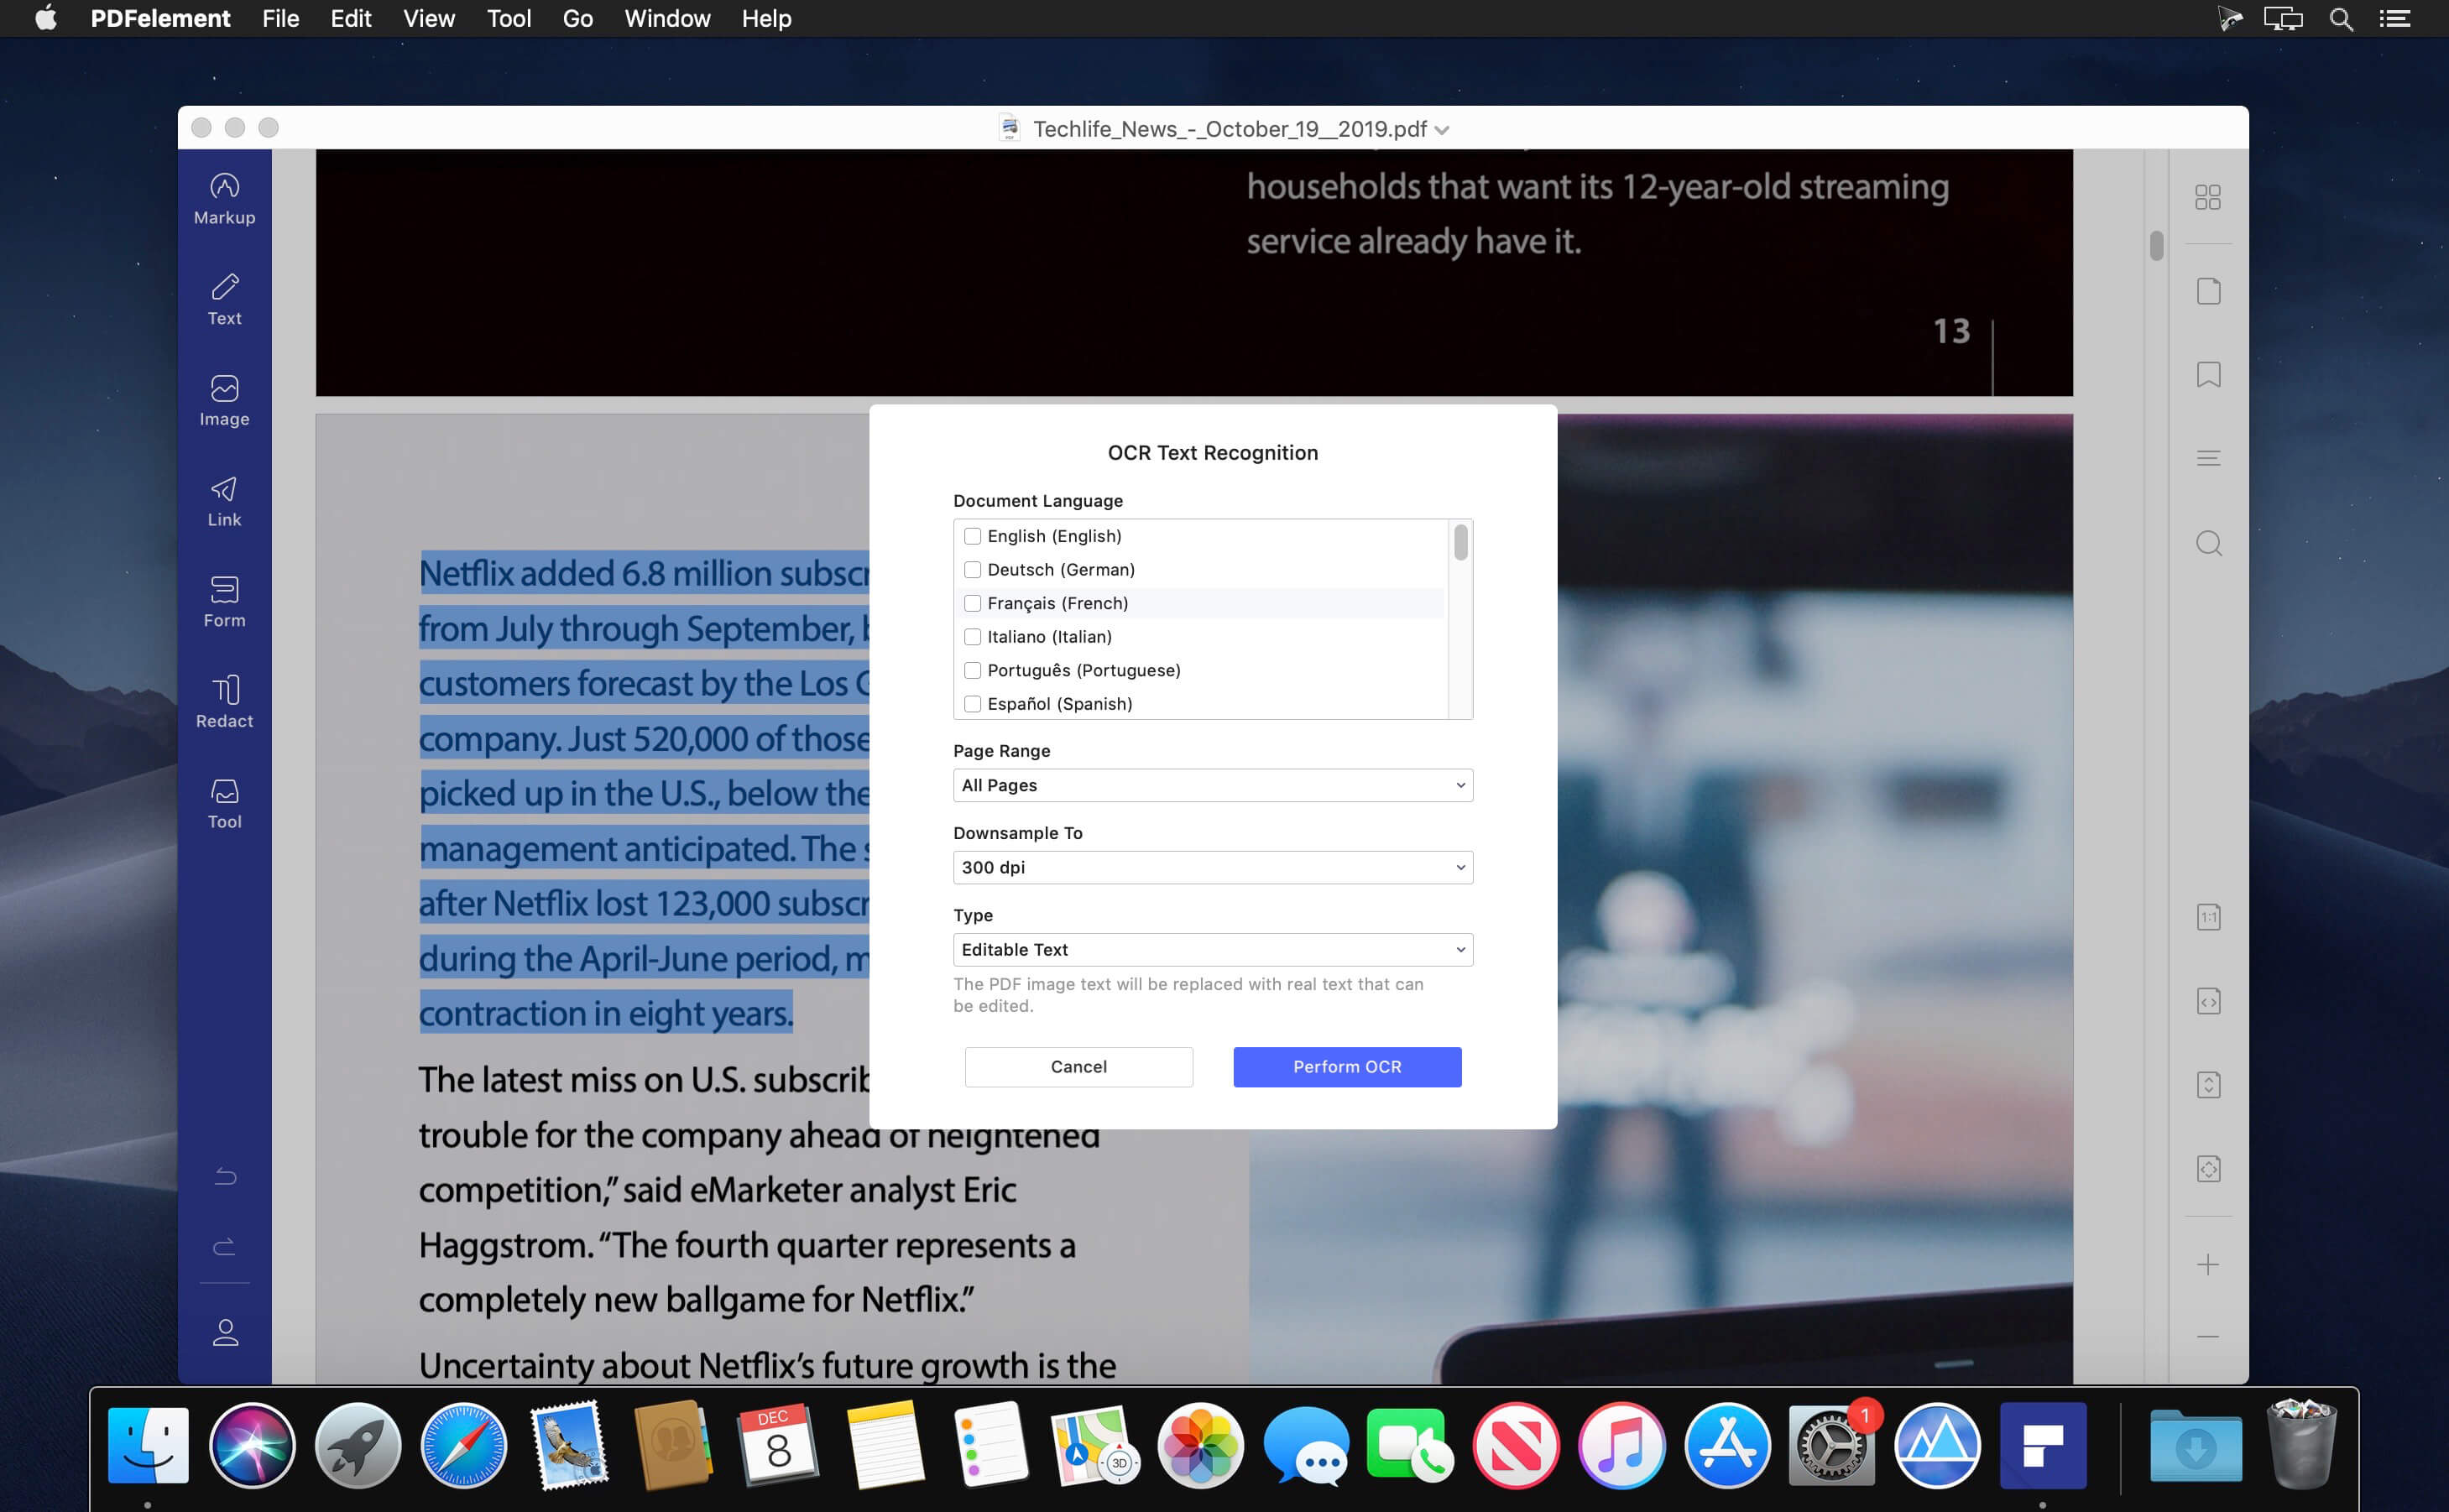The width and height of the screenshot is (2449, 1512).
Task: Toggle Français (French) language option
Action: (971, 602)
